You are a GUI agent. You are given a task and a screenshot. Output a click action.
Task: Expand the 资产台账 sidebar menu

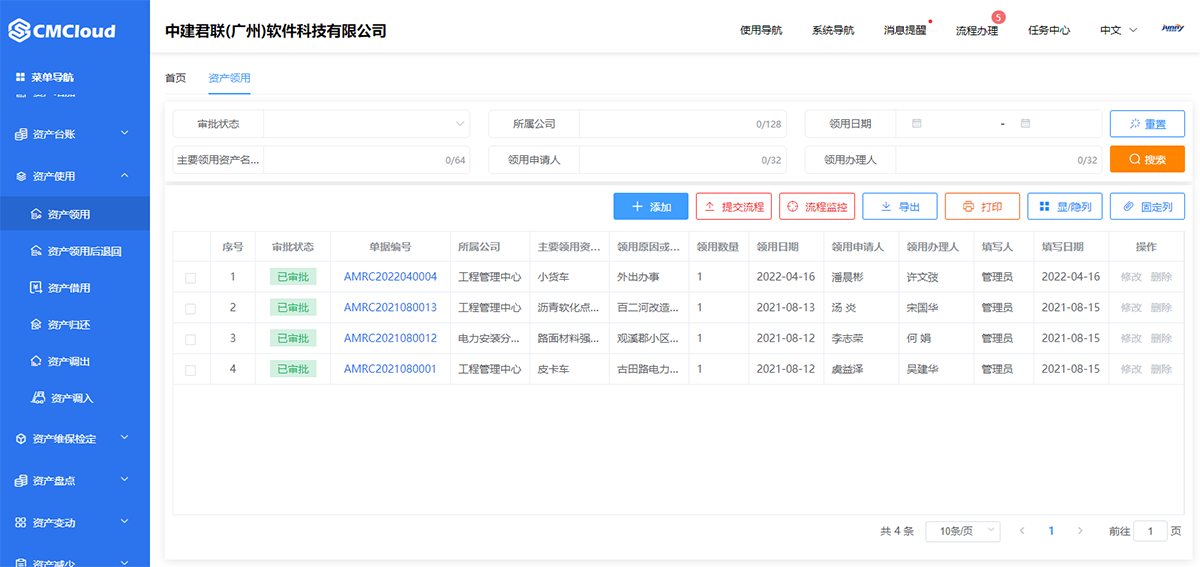coord(124,133)
